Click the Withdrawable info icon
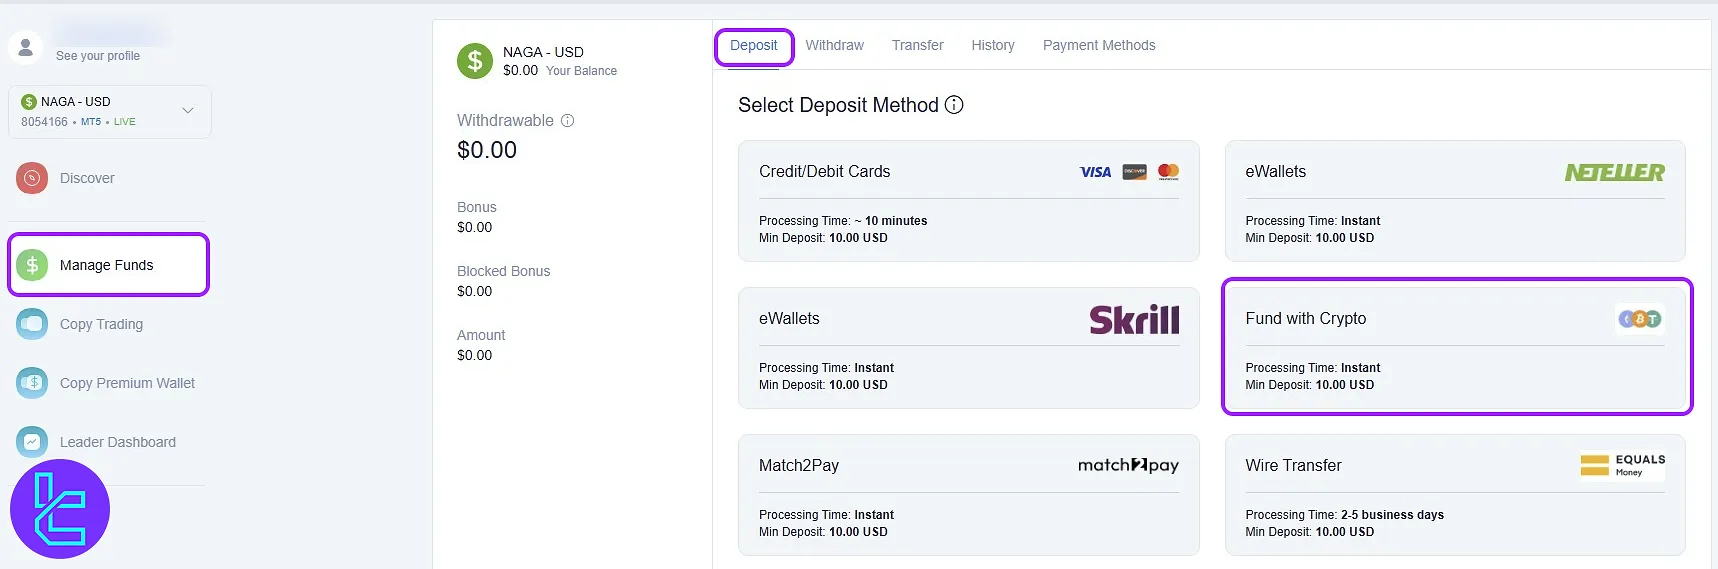 (568, 121)
